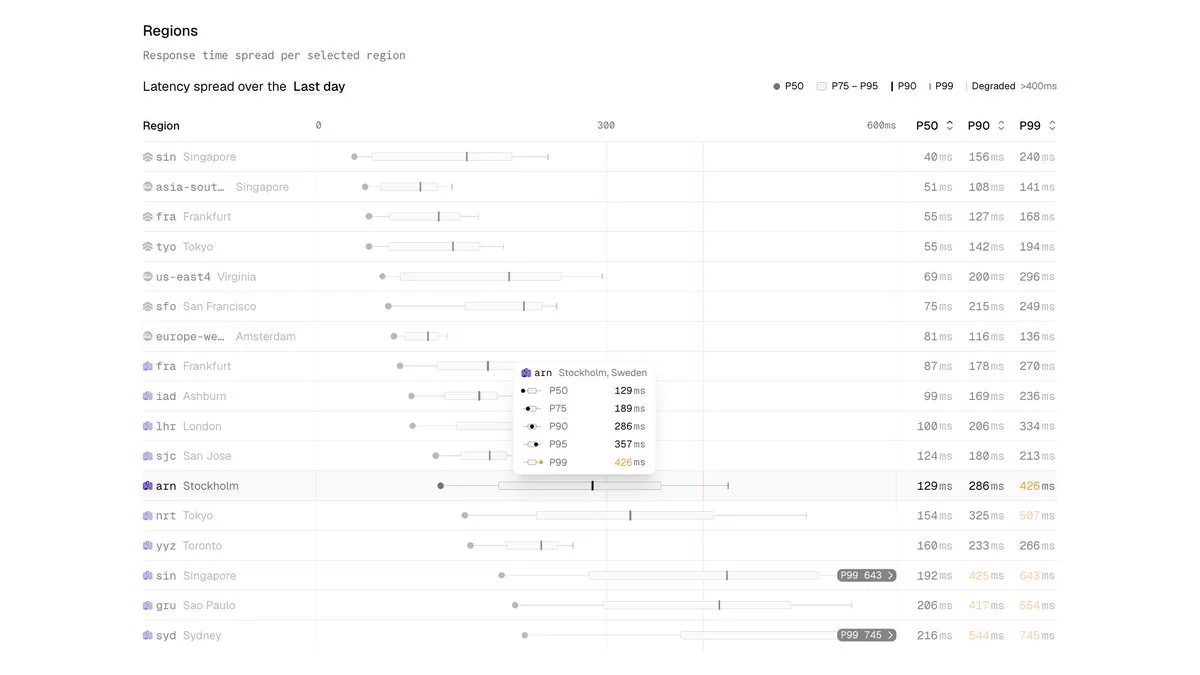Click the 357ms P95 value in tooltip
Image resolution: width=1200 pixels, height=675 pixels.
pyautogui.click(x=630, y=444)
